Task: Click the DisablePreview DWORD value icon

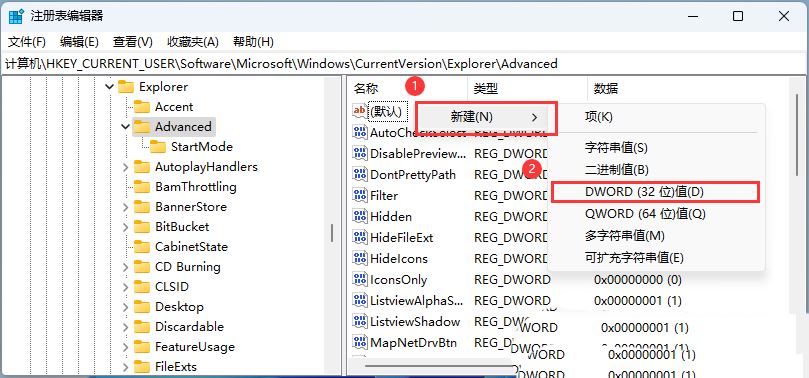Action: [x=360, y=153]
